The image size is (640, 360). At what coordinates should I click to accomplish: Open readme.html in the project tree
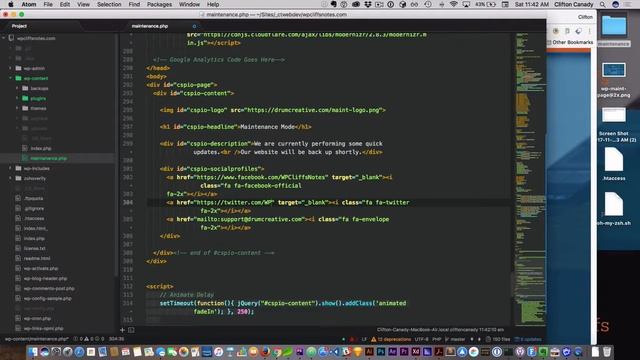point(37,258)
